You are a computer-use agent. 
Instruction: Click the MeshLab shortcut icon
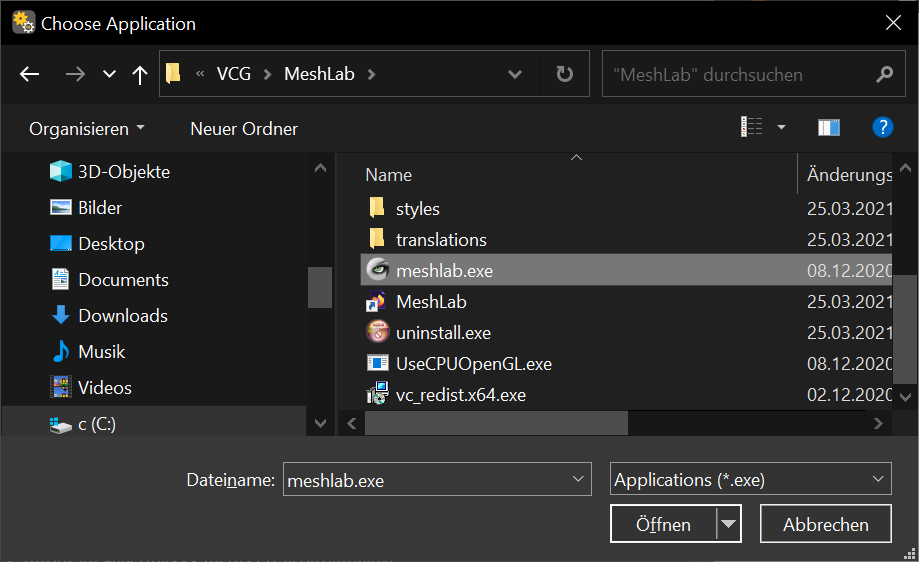376,301
